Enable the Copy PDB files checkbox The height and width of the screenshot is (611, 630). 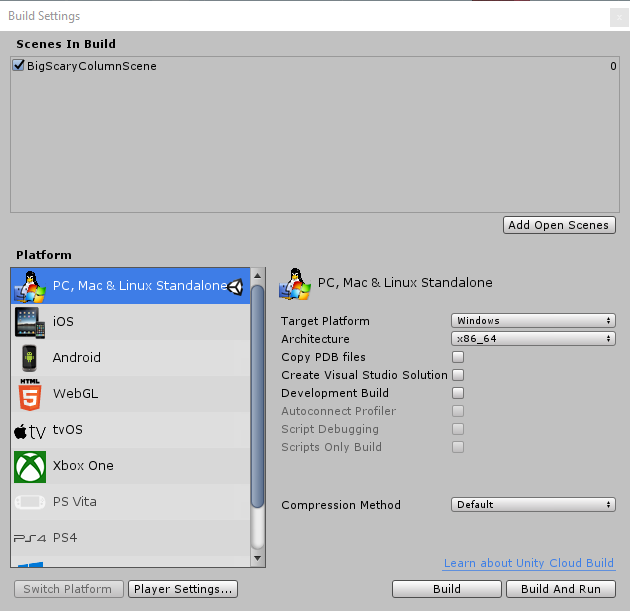[x=458, y=357]
